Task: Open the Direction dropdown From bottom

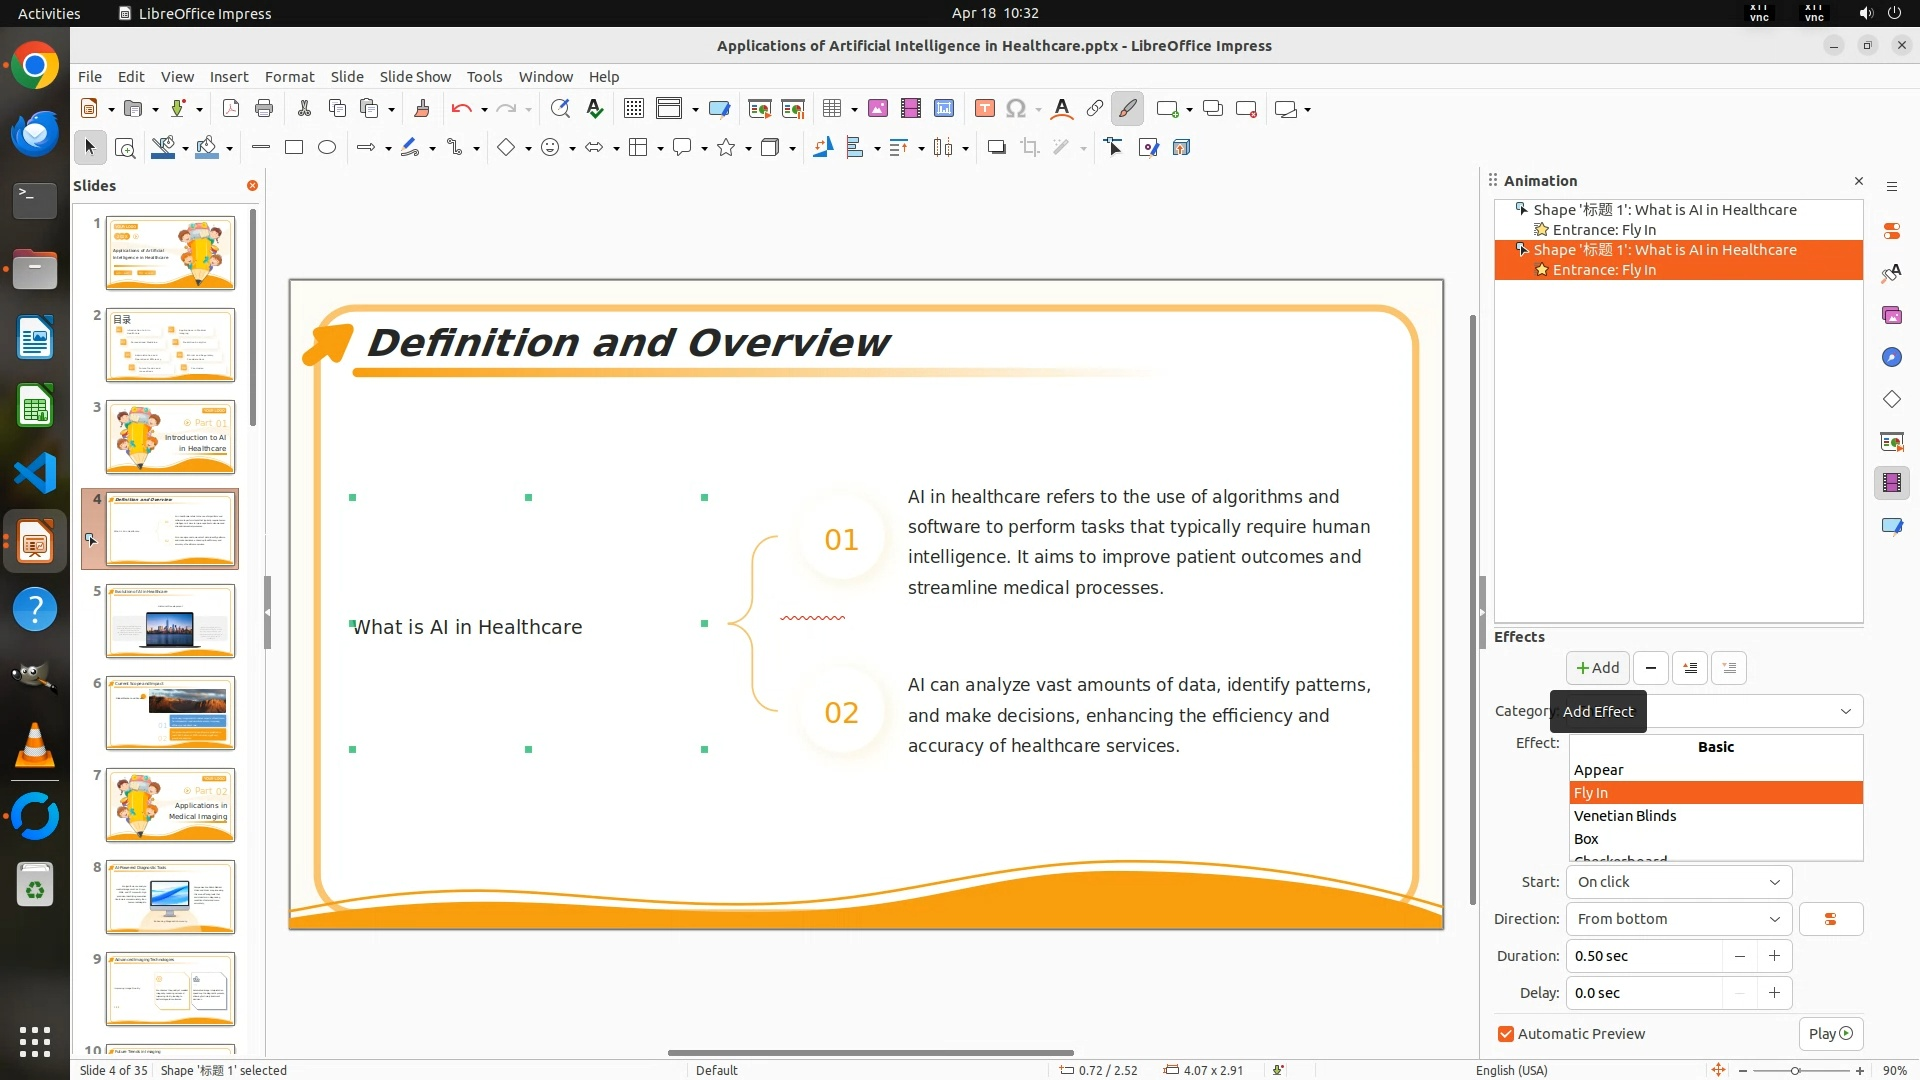Action: pyautogui.click(x=1678, y=919)
